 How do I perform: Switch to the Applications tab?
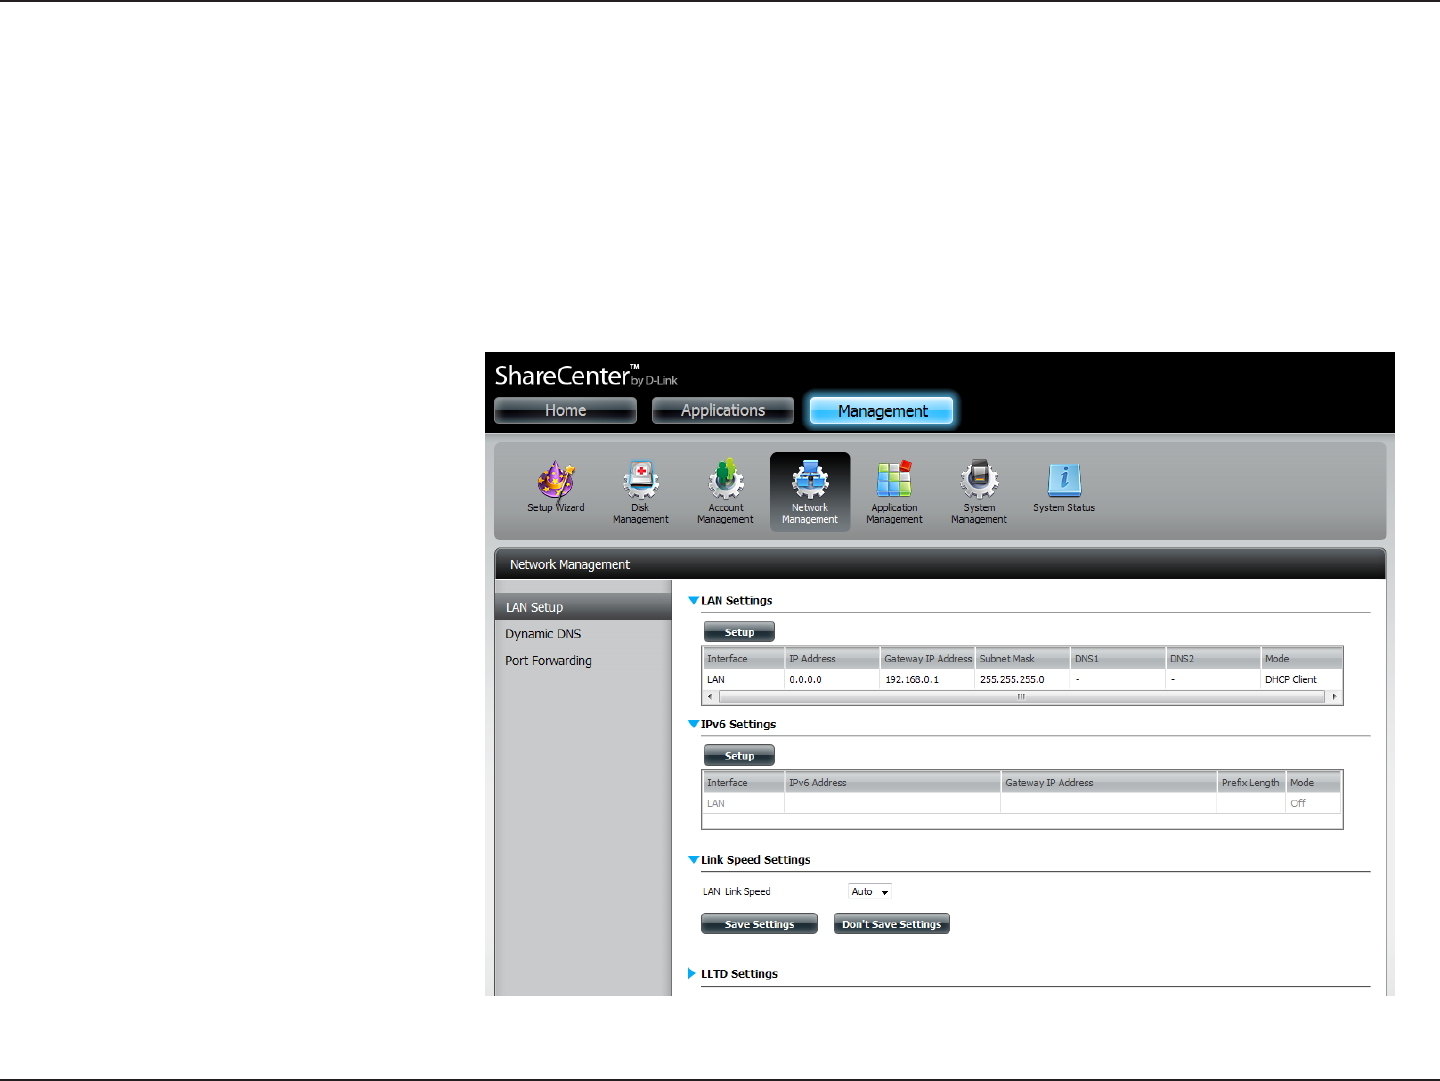(x=723, y=411)
